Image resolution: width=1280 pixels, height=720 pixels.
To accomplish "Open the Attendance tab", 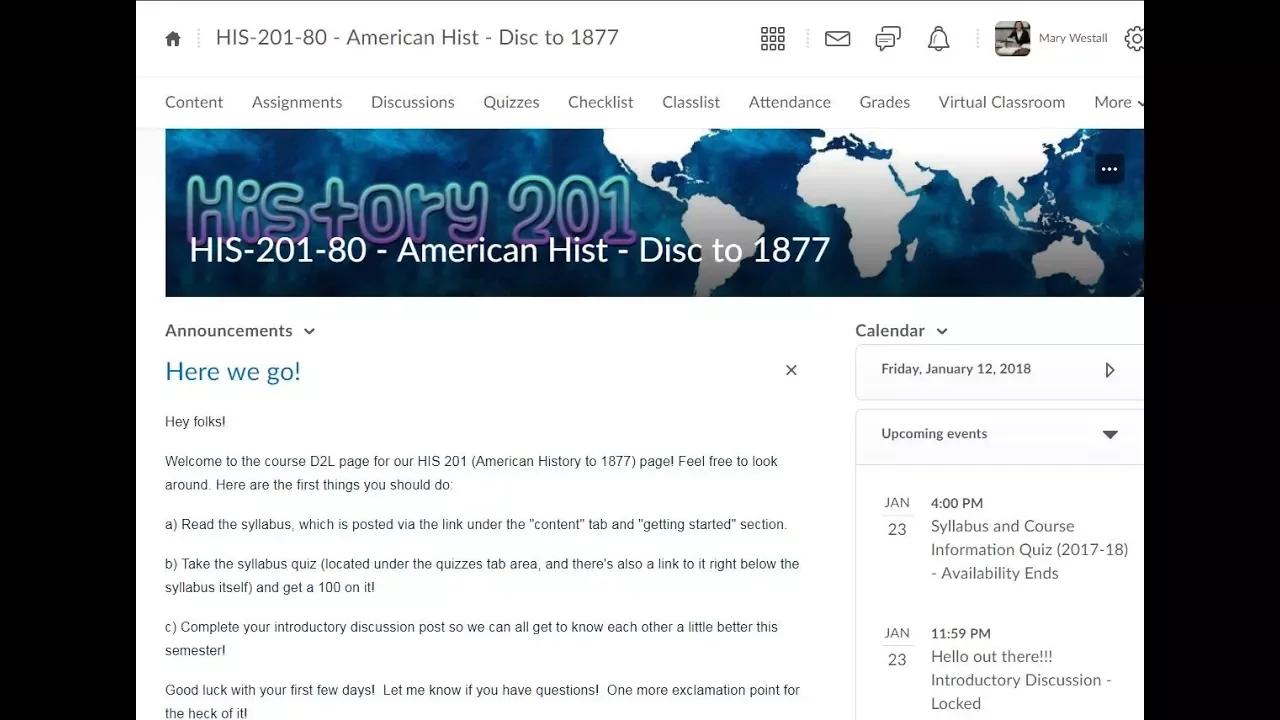I will 790,102.
